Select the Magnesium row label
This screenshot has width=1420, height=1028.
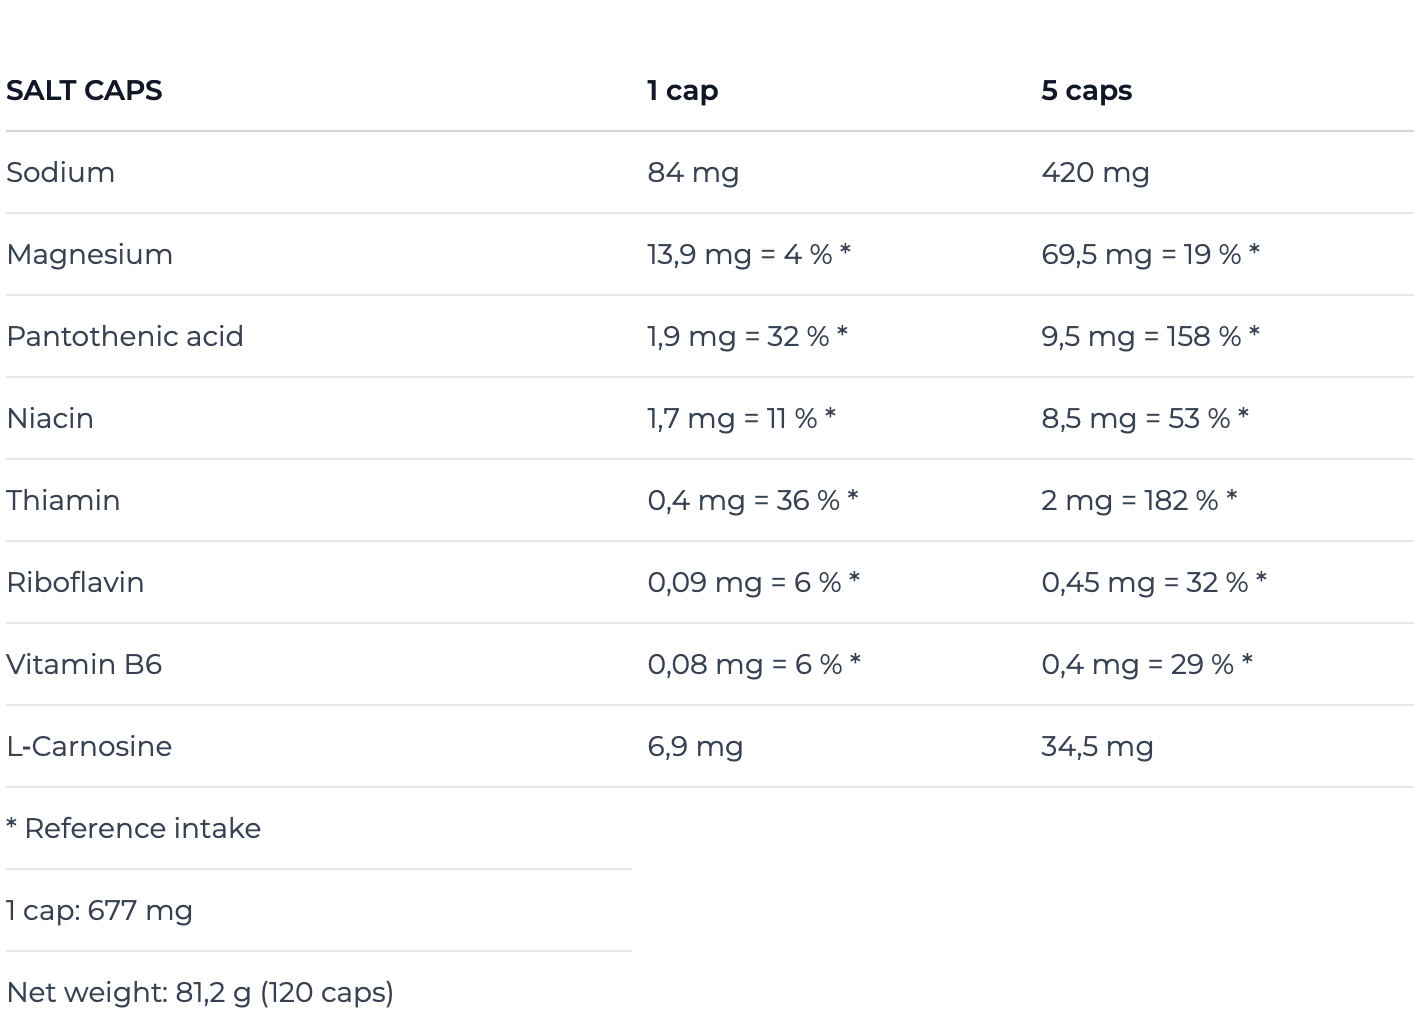[x=89, y=255]
